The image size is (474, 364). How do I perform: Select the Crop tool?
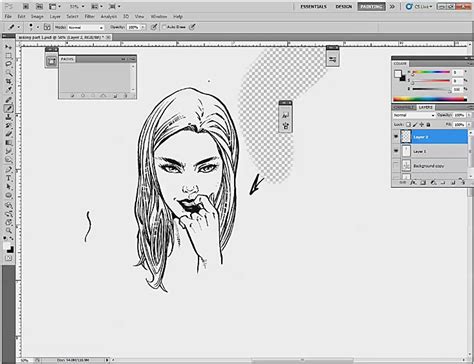tap(8, 81)
